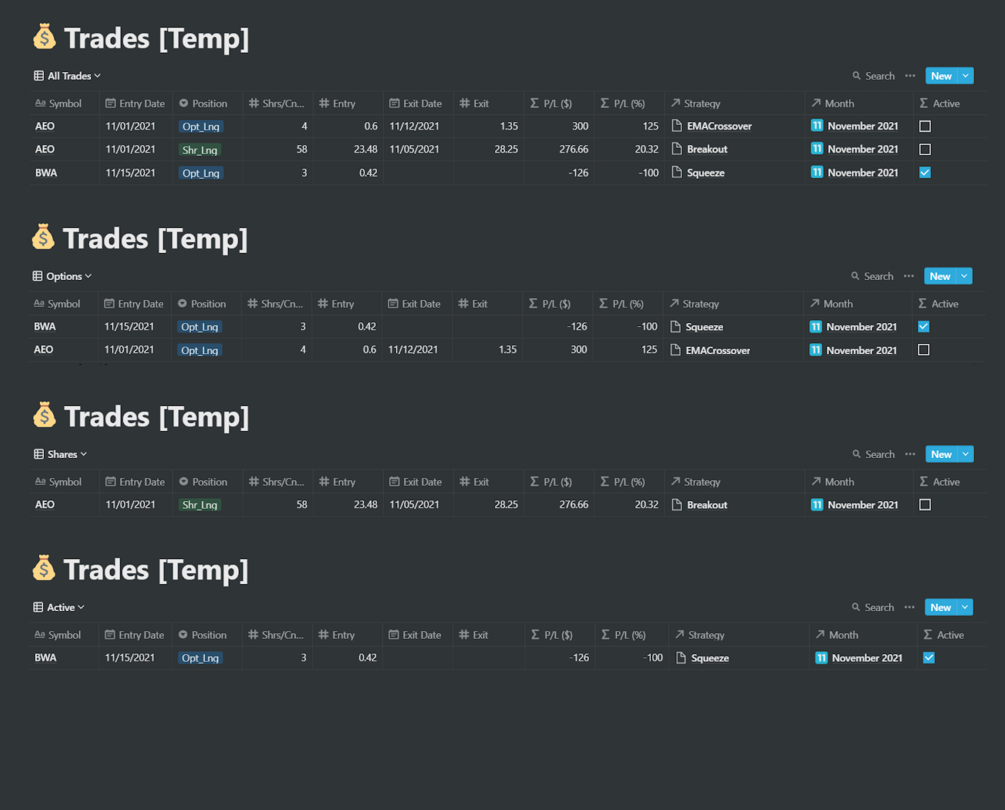The height and width of the screenshot is (810, 1005).
Task: Open the Shares view selector menu
Action: pos(61,454)
